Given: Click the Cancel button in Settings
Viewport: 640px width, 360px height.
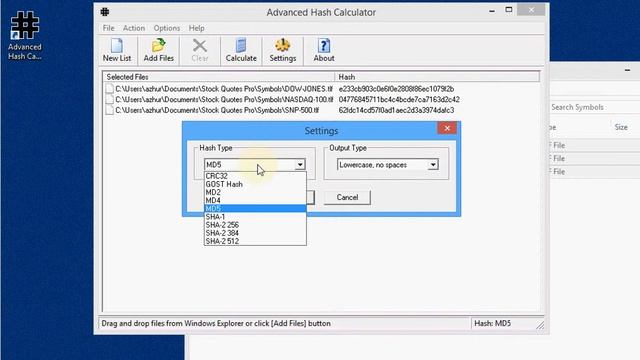Looking at the screenshot, I should 347,197.
